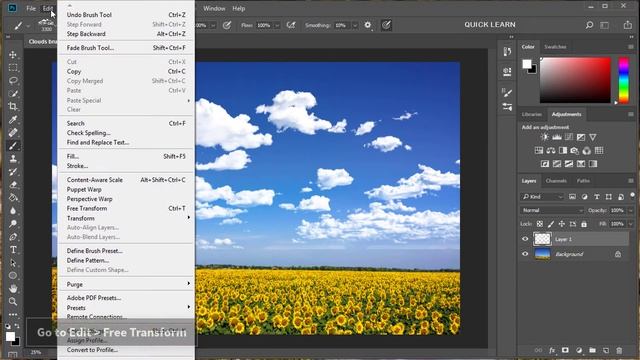
Task: Open the File menu
Action: (31, 8)
